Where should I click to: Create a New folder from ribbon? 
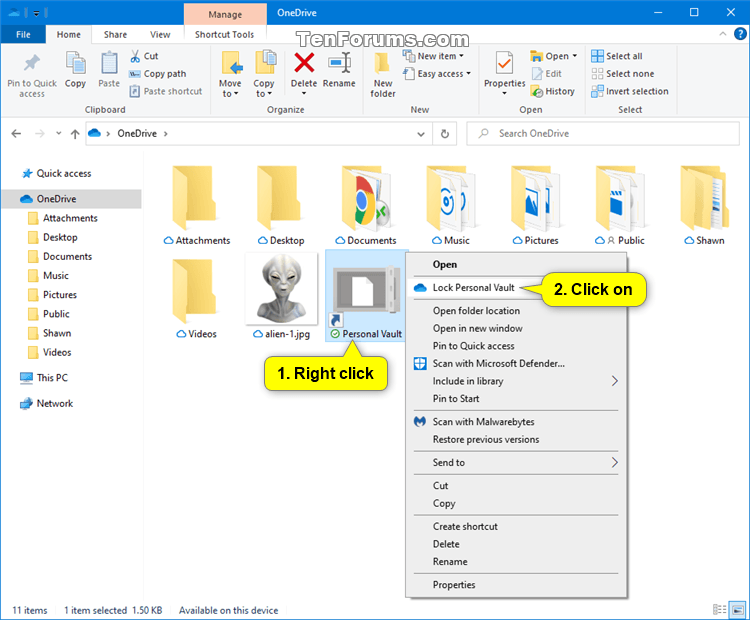(x=383, y=76)
